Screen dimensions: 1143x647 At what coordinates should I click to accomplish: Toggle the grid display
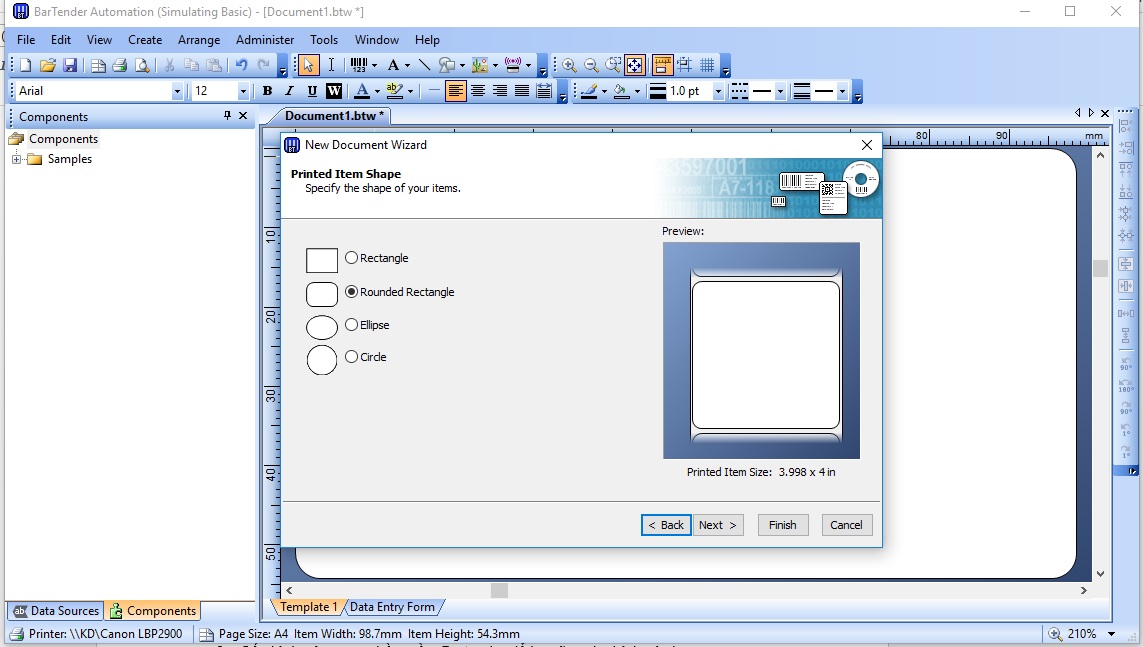707,66
